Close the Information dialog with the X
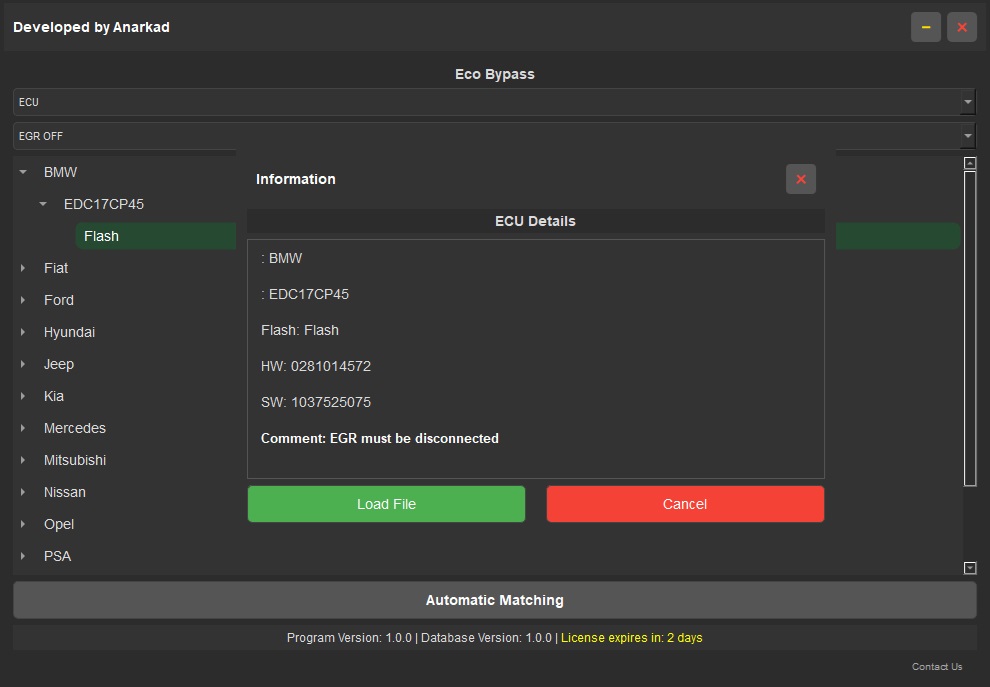This screenshot has height=687, width=990. [x=801, y=179]
